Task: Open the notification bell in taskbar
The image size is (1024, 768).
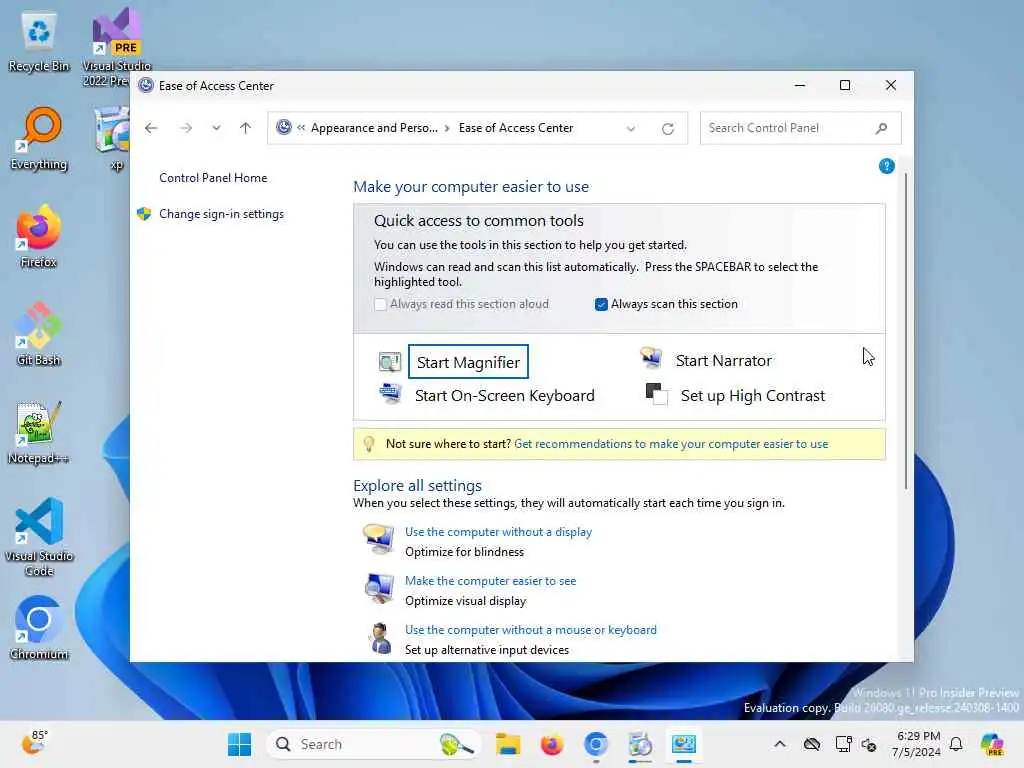Action: [x=956, y=744]
